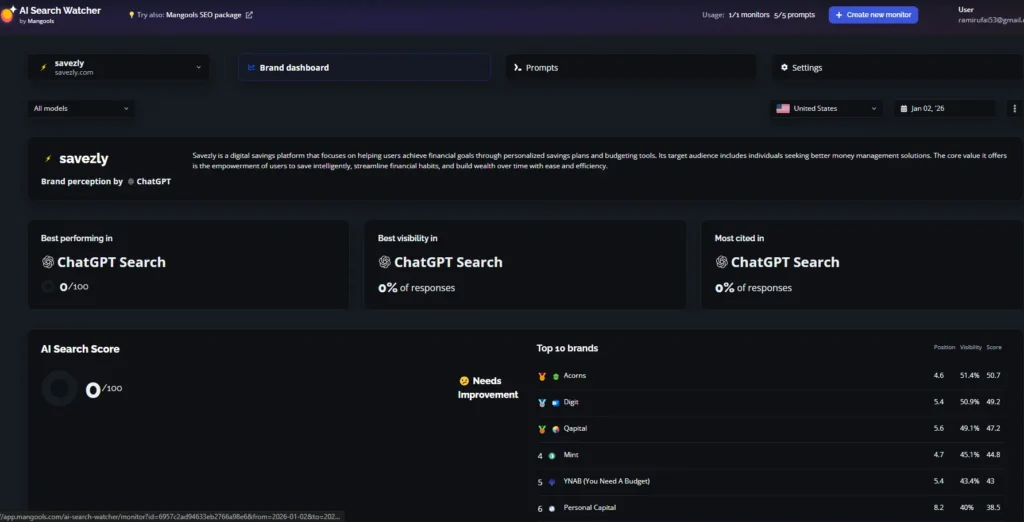Image resolution: width=1024 pixels, height=522 pixels.
Task: Click the calendar icon by the date
Action: (904, 108)
